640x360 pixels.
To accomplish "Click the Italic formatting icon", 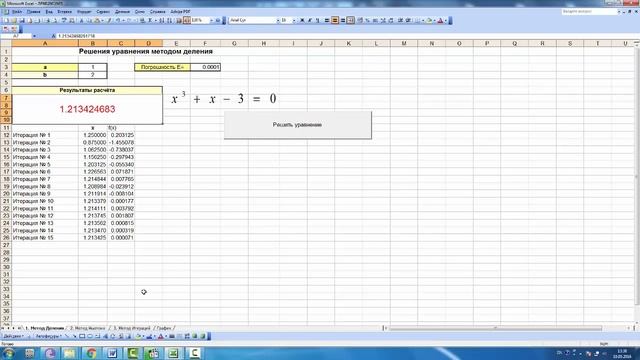I will tap(310, 20).
